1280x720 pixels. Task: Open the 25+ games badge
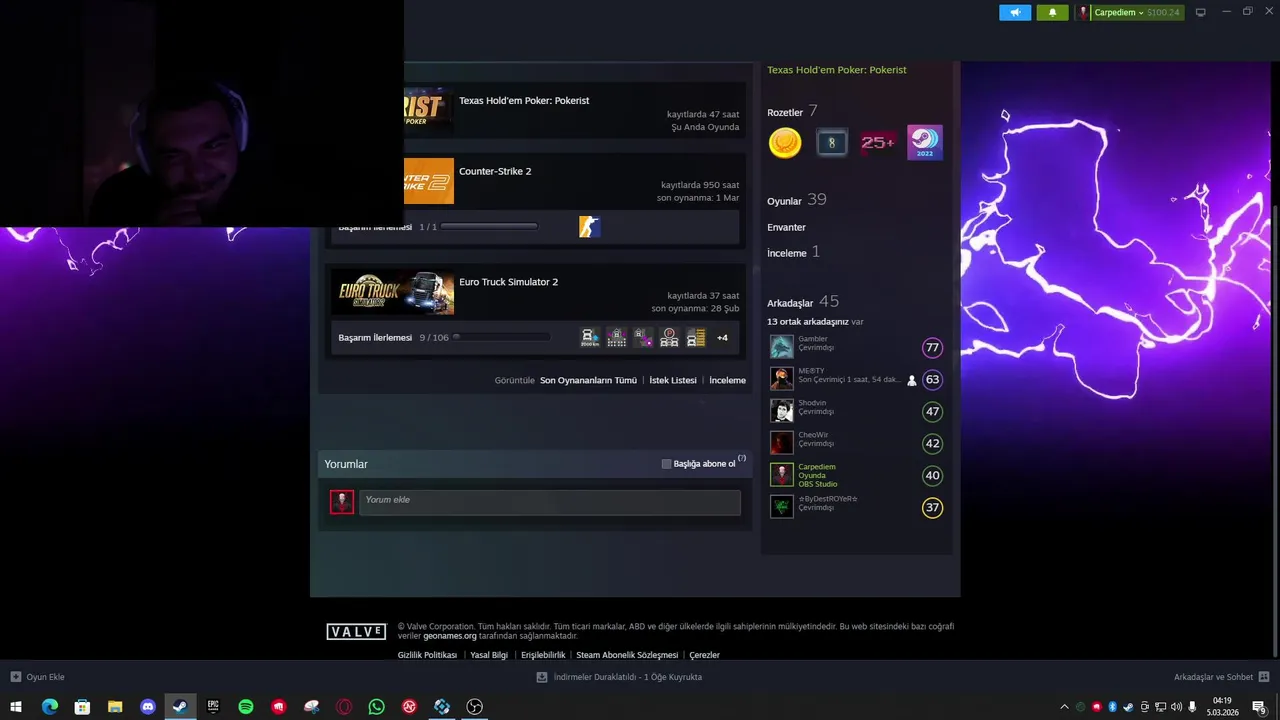878,143
